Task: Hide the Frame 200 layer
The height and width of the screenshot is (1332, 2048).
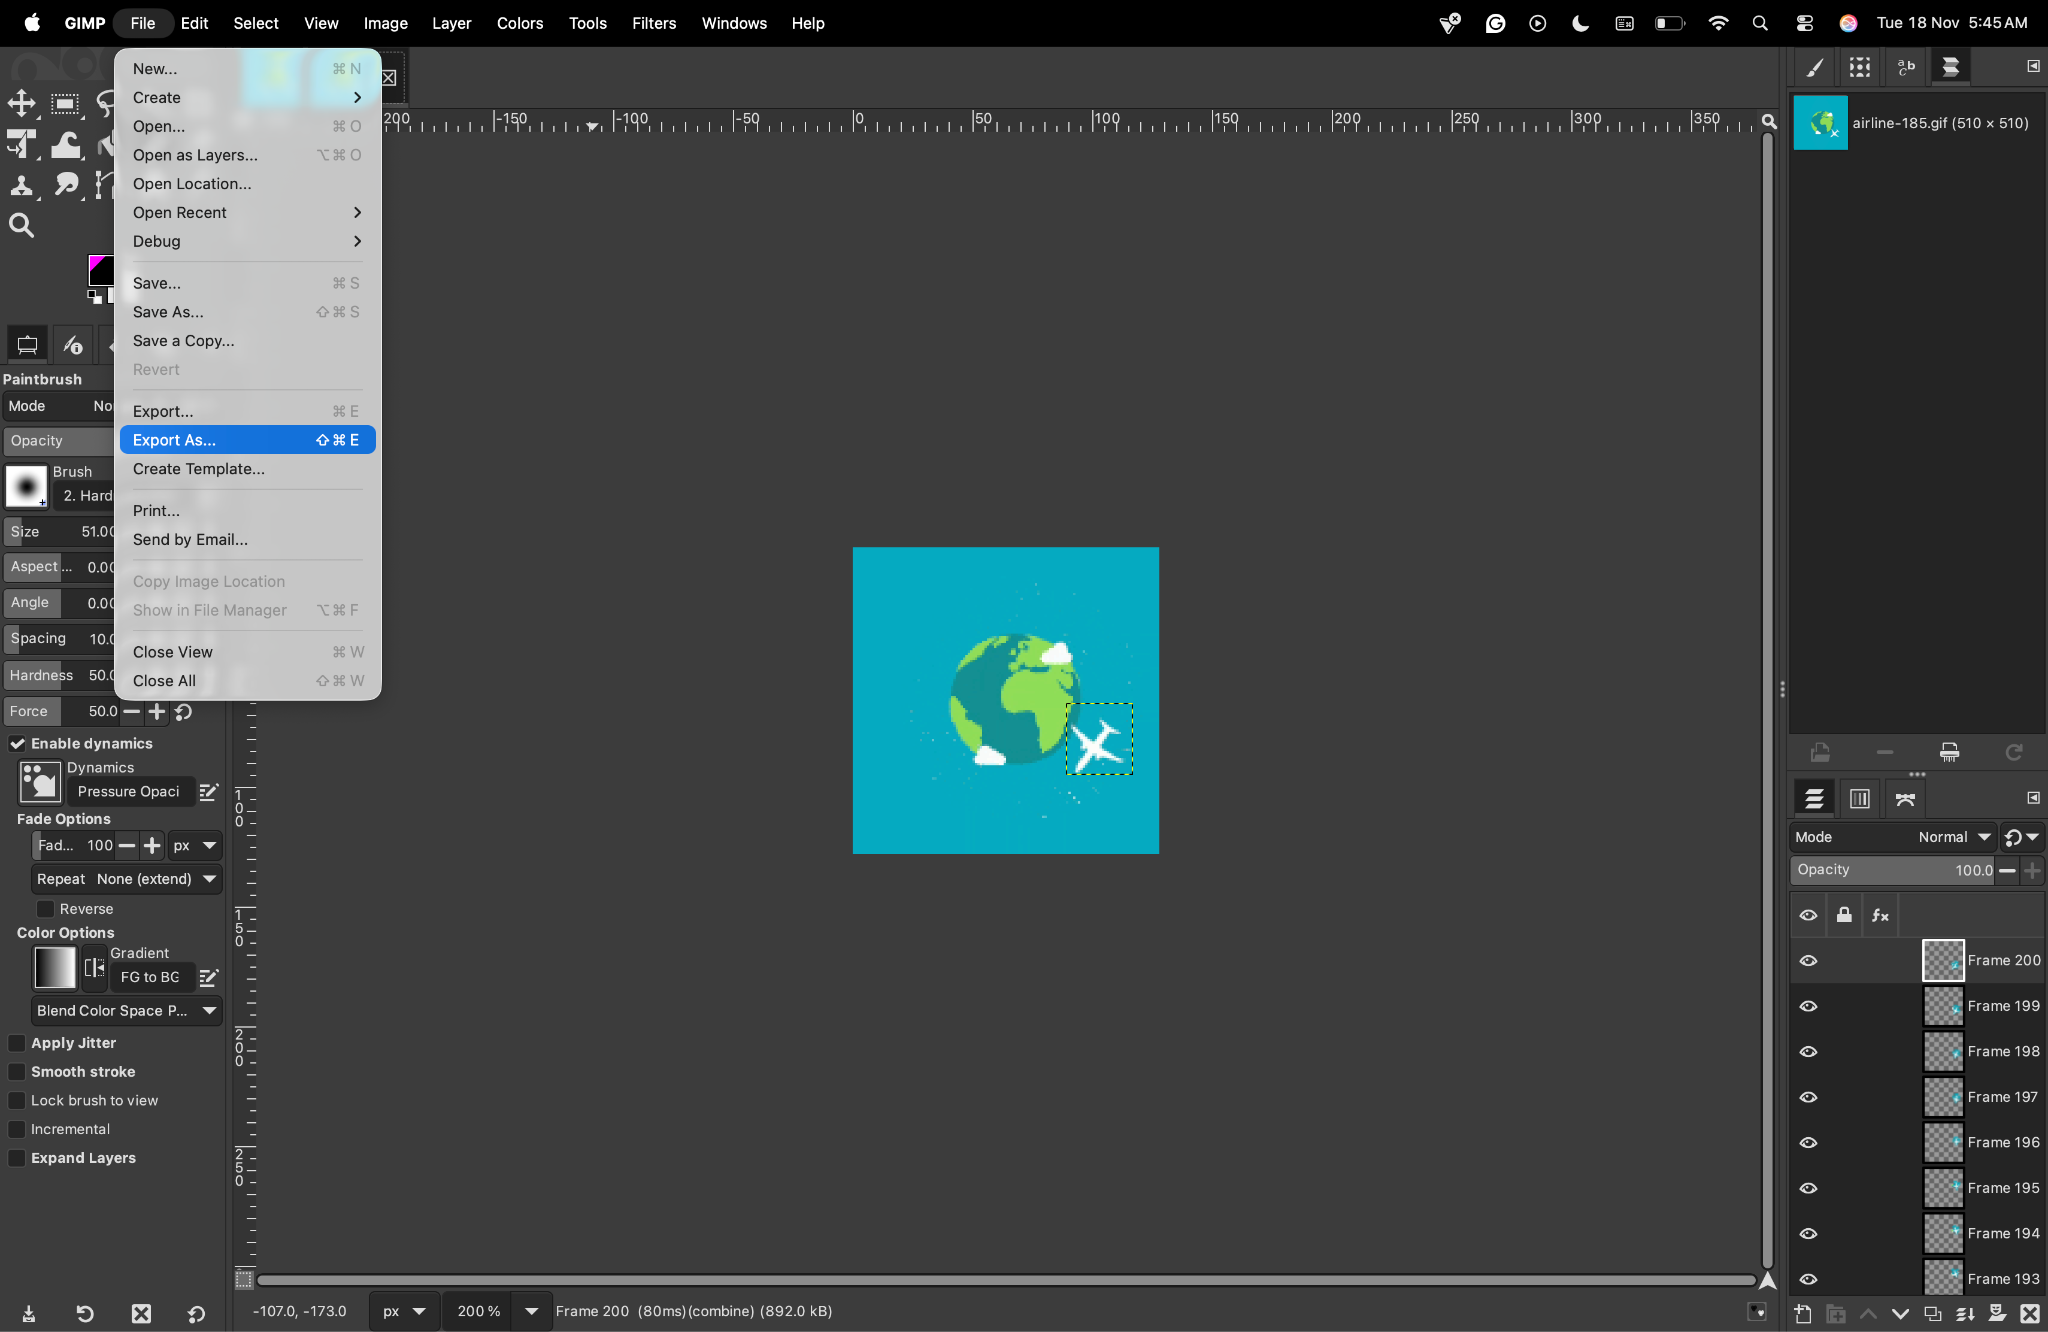Action: (x=1810, y=961)
